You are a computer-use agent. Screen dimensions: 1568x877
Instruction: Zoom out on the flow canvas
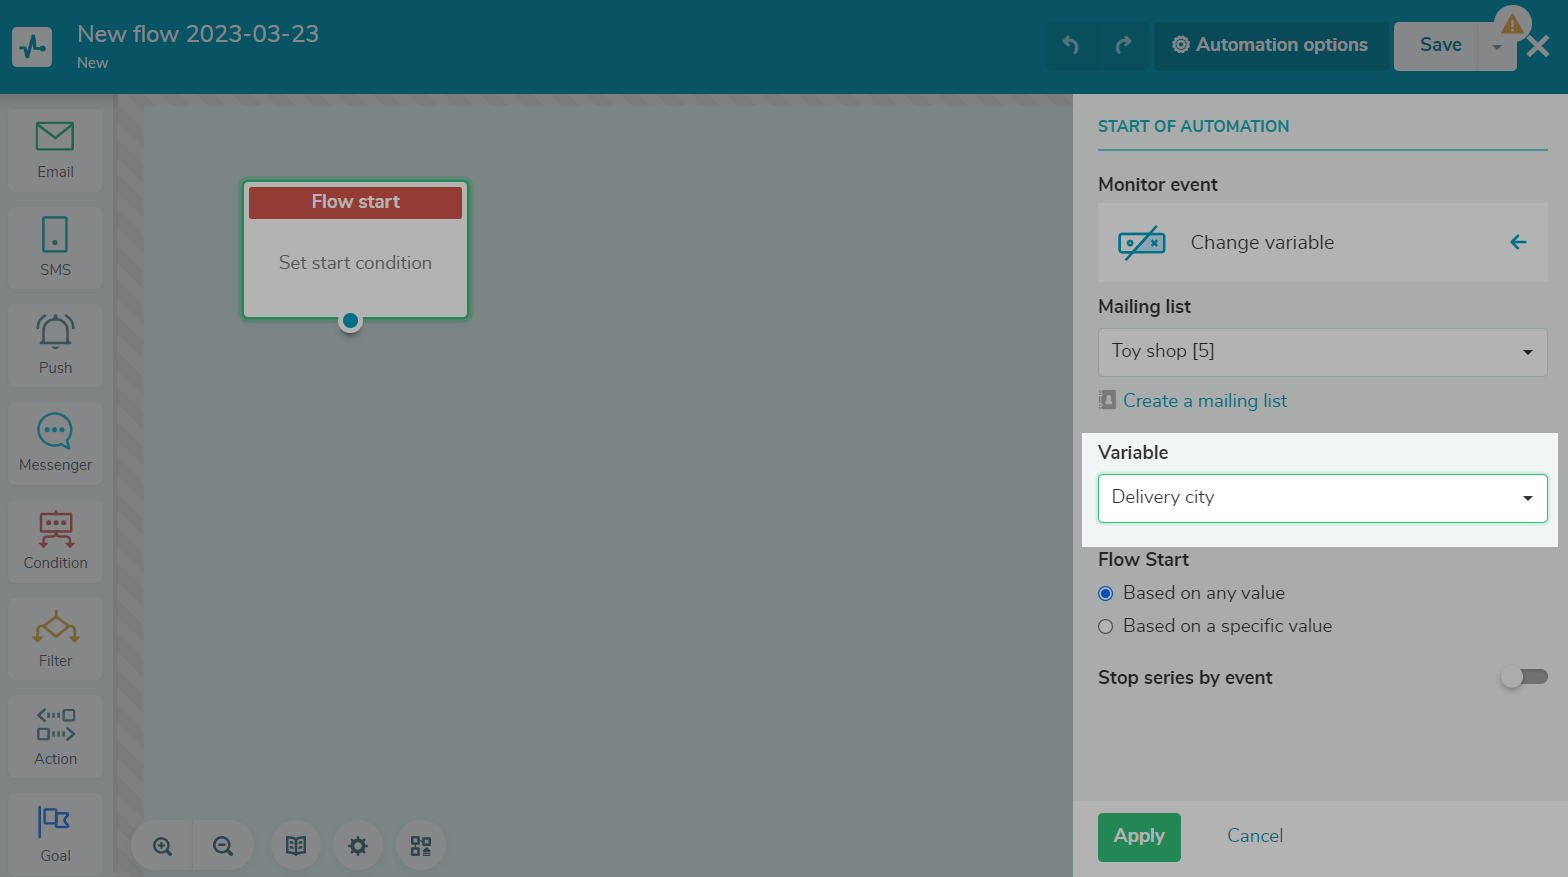click(223, 846)
